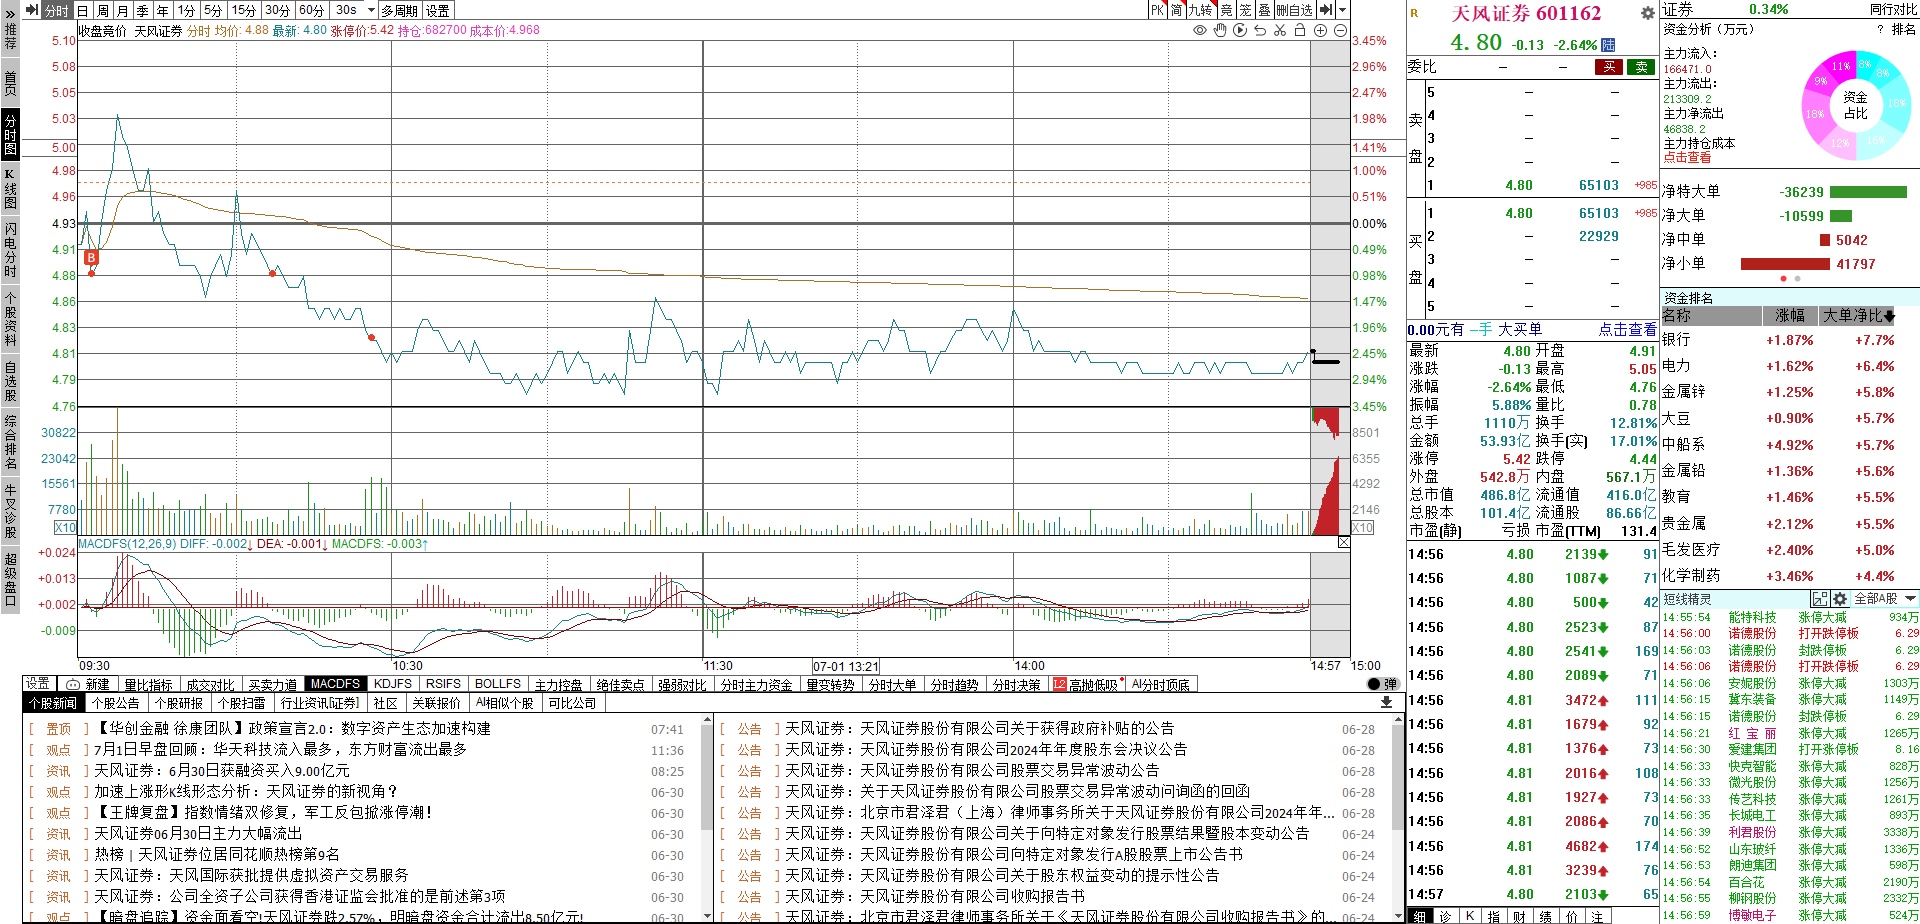Viewport: 1920px width, 924px height.
Task: Open gear settings in 短线精灵 panel
Action: coord(1839,599)
